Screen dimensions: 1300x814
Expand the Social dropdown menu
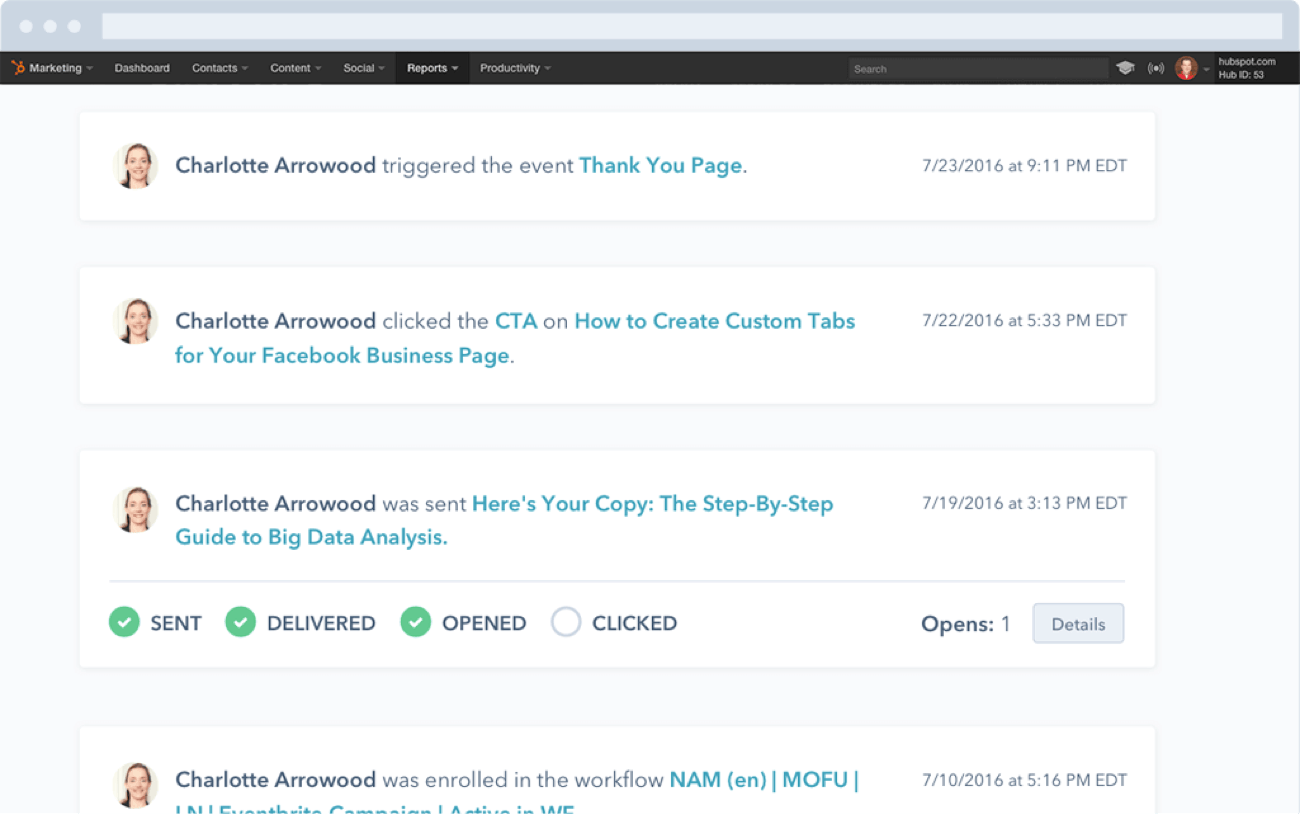(x=364, y=68)
